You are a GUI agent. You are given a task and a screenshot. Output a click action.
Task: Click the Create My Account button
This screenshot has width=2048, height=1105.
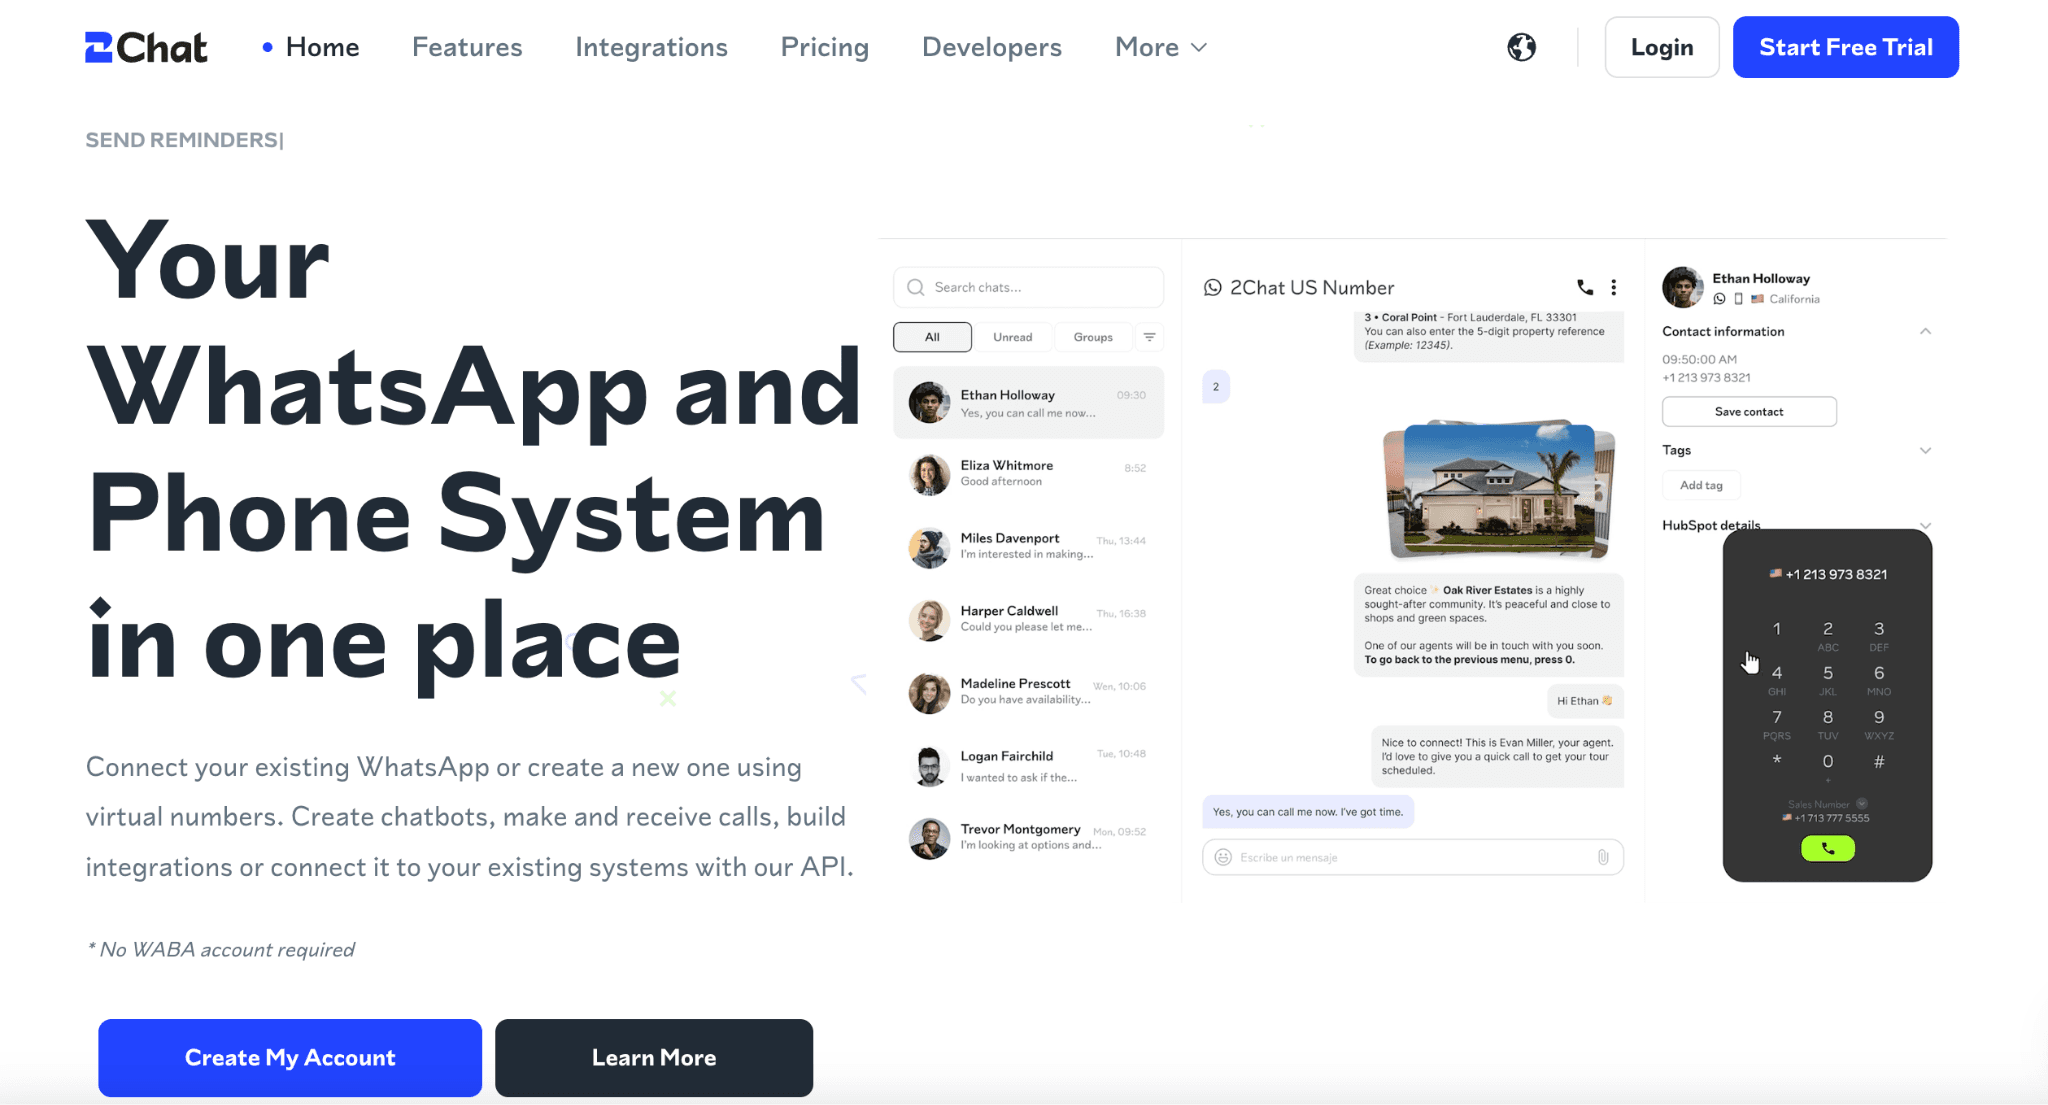(290, 1057)
